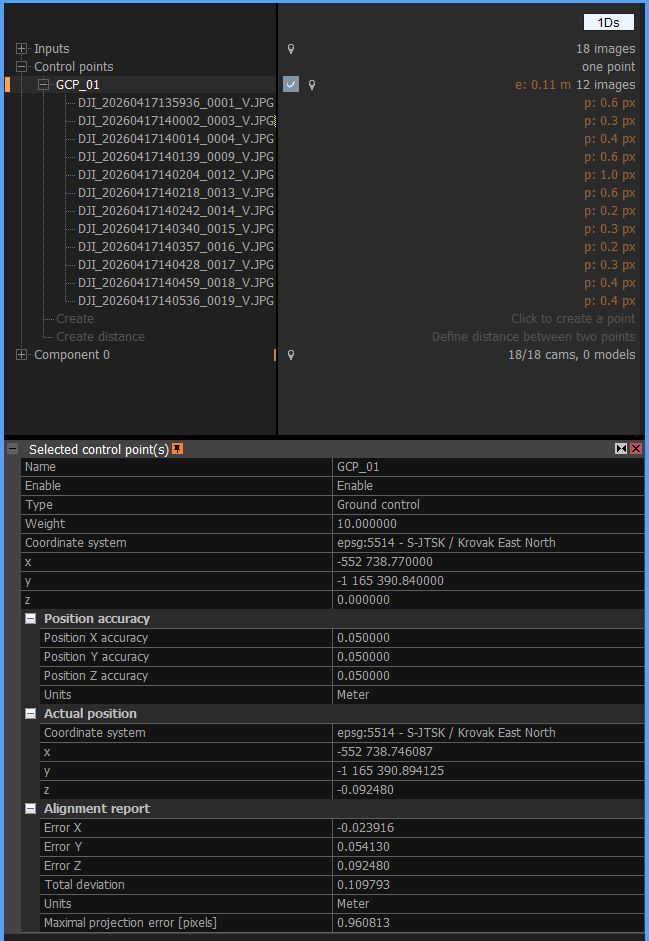Expand the Component 0 node
The image size is (649, 941).
click(21, 355)
